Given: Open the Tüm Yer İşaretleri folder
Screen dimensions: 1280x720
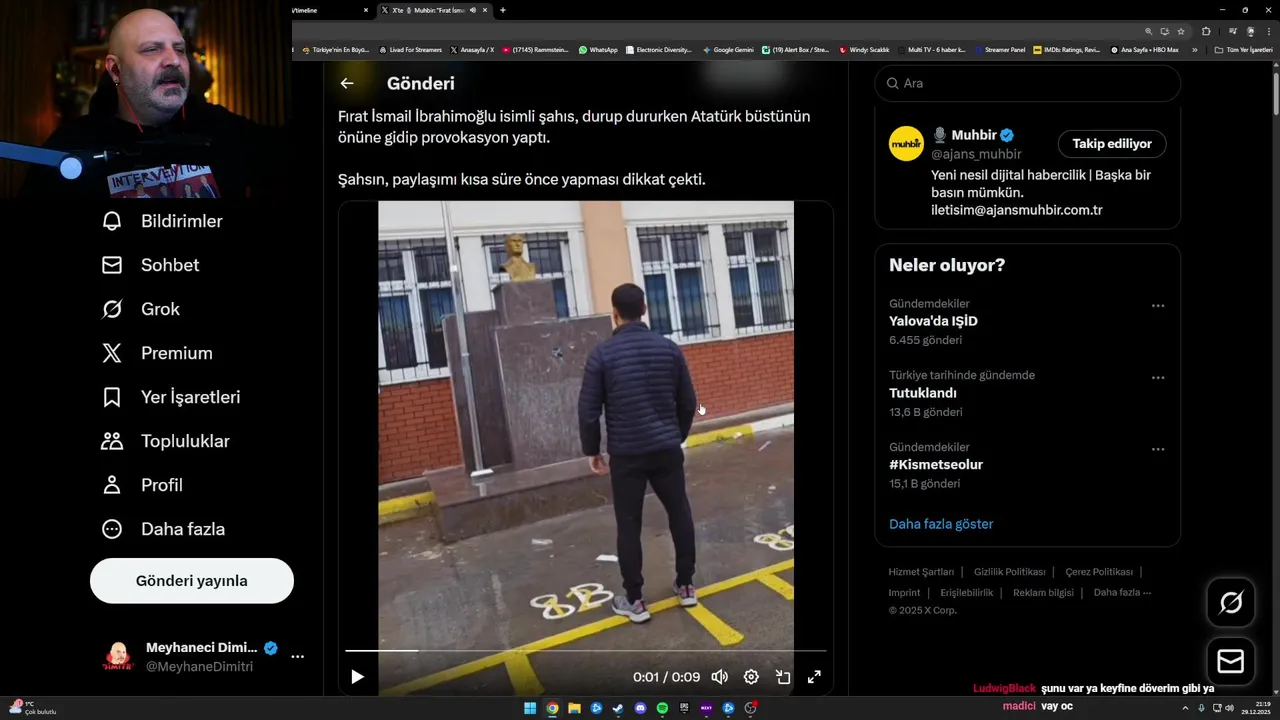Looking at the screenshot, I should pos(1244,49).
